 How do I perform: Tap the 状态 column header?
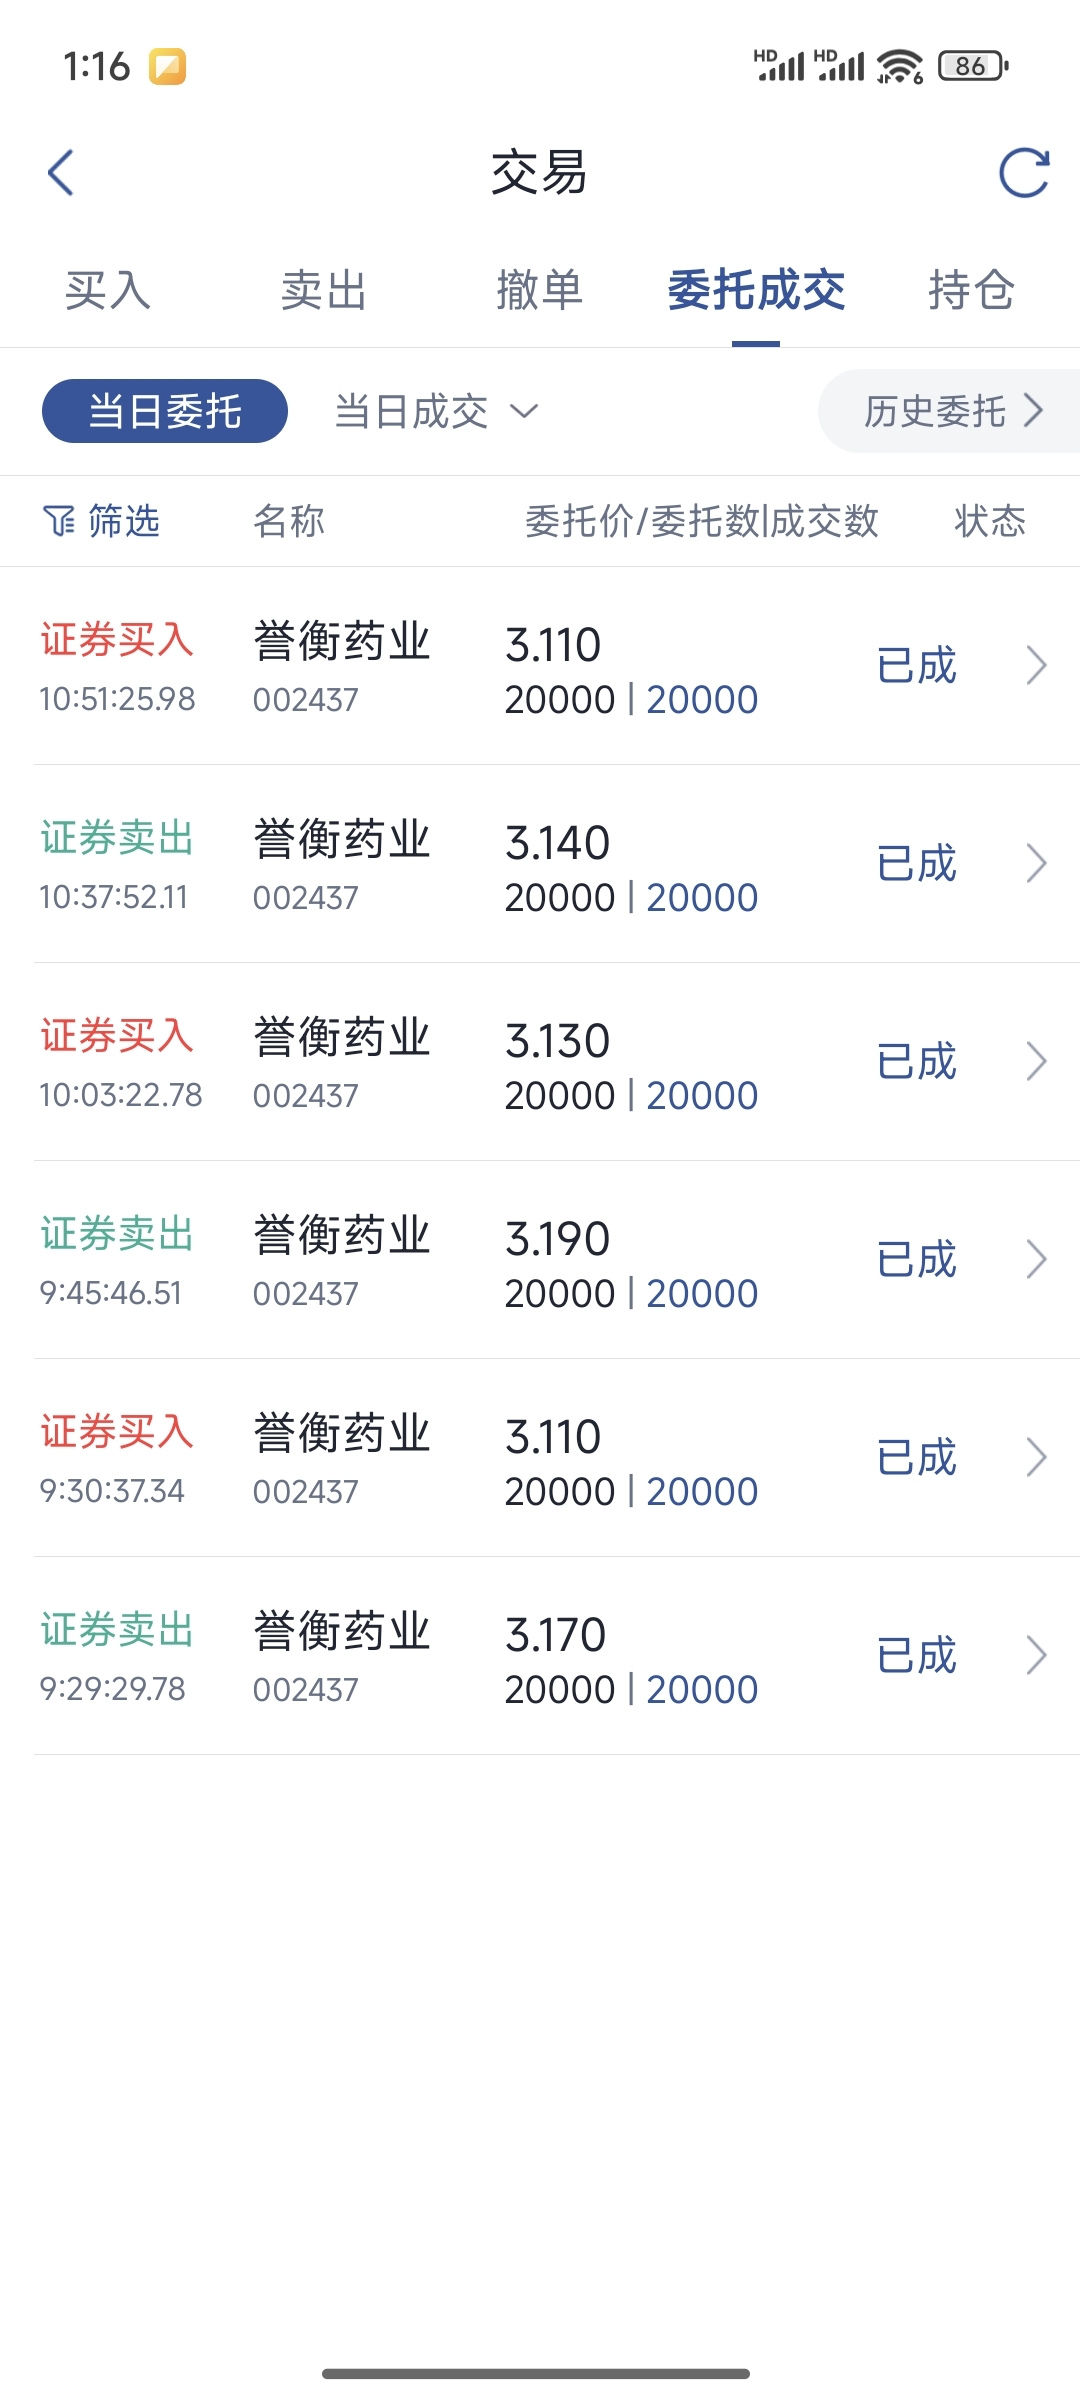coord(990,521)
